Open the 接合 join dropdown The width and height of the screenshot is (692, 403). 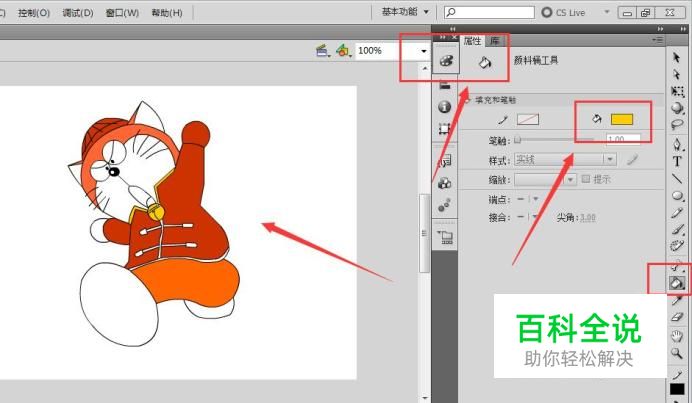pyautogui.click(x=536, y=217)
